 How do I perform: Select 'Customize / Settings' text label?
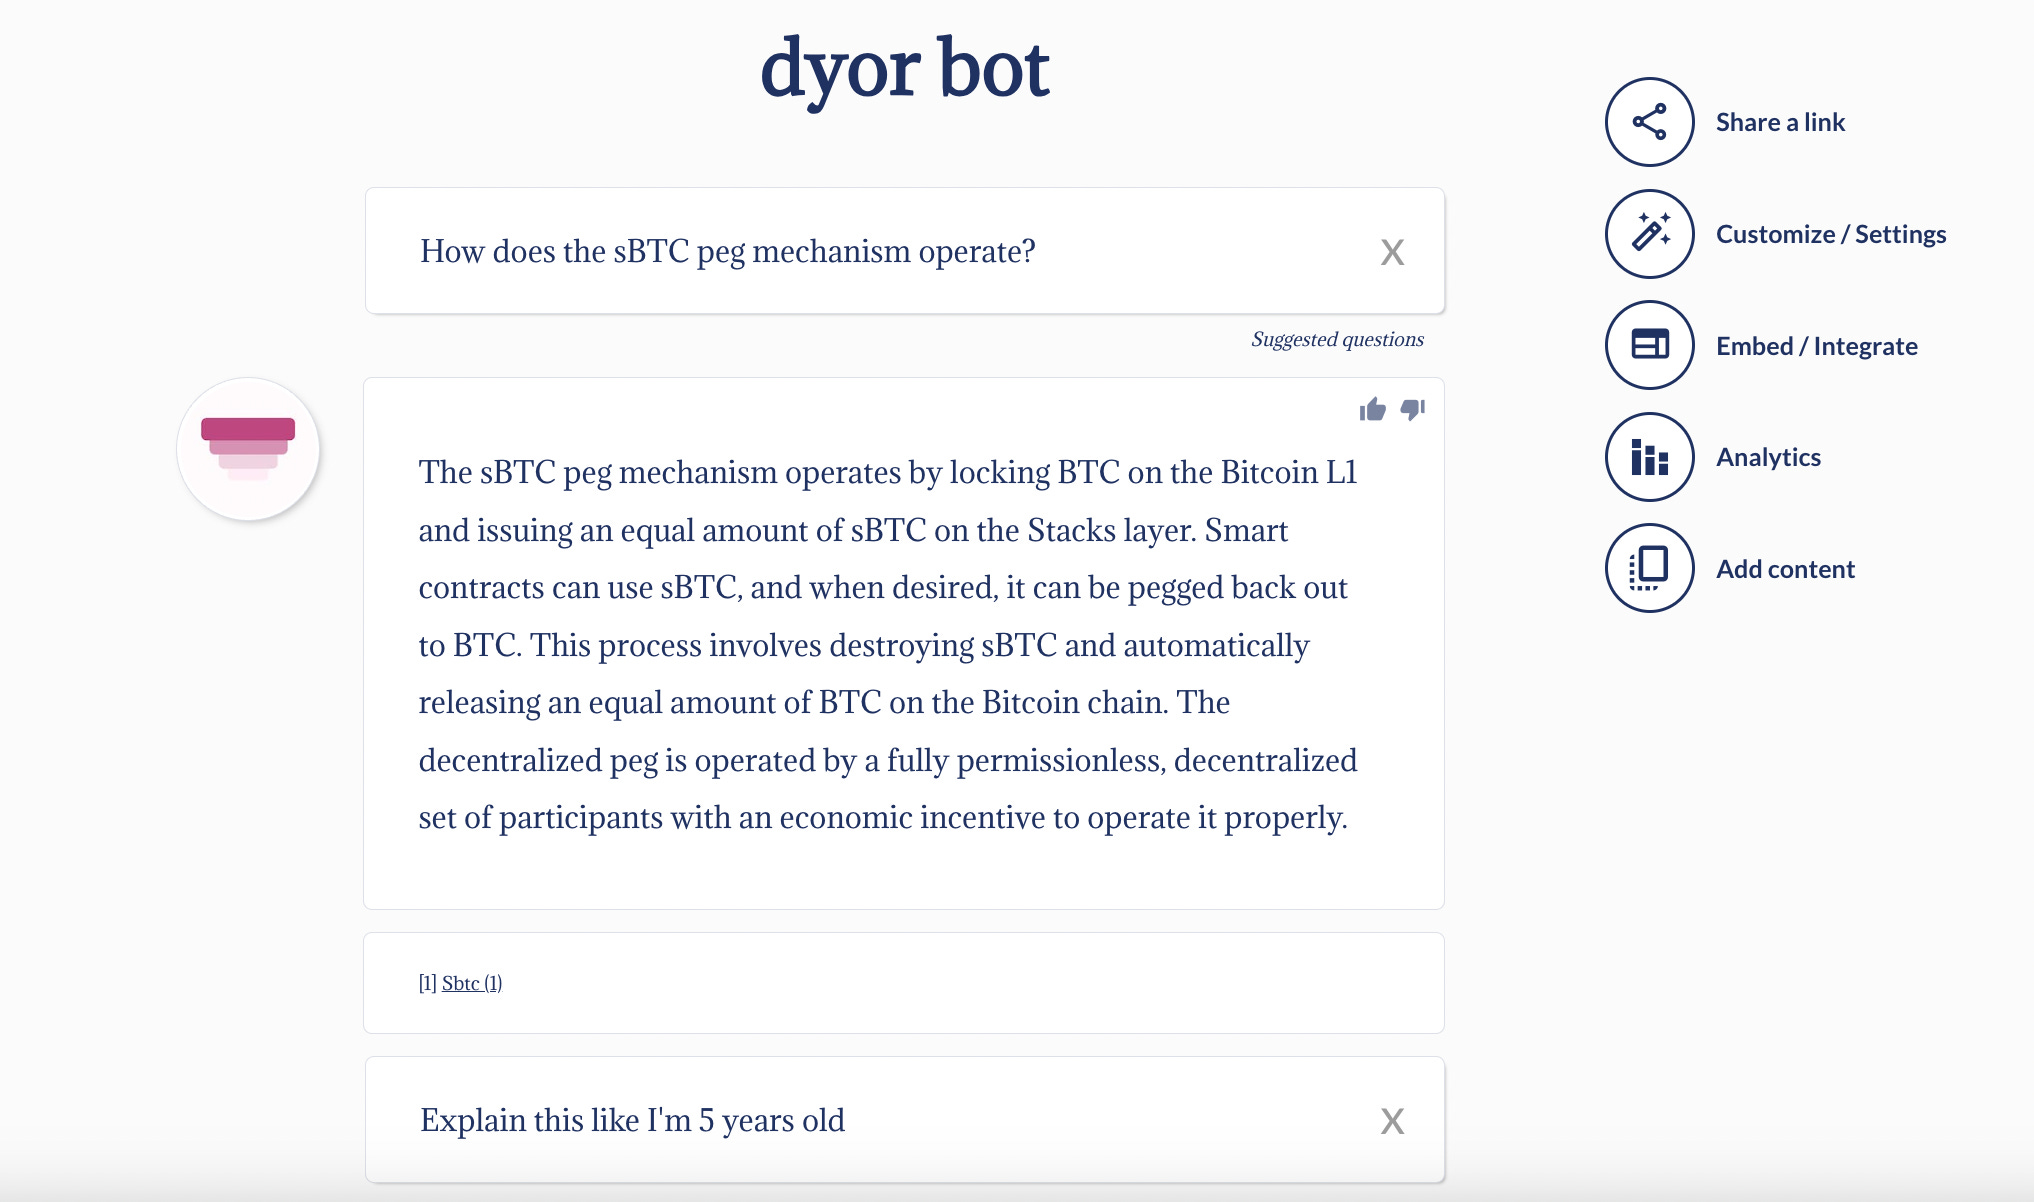coord(1830,234)
